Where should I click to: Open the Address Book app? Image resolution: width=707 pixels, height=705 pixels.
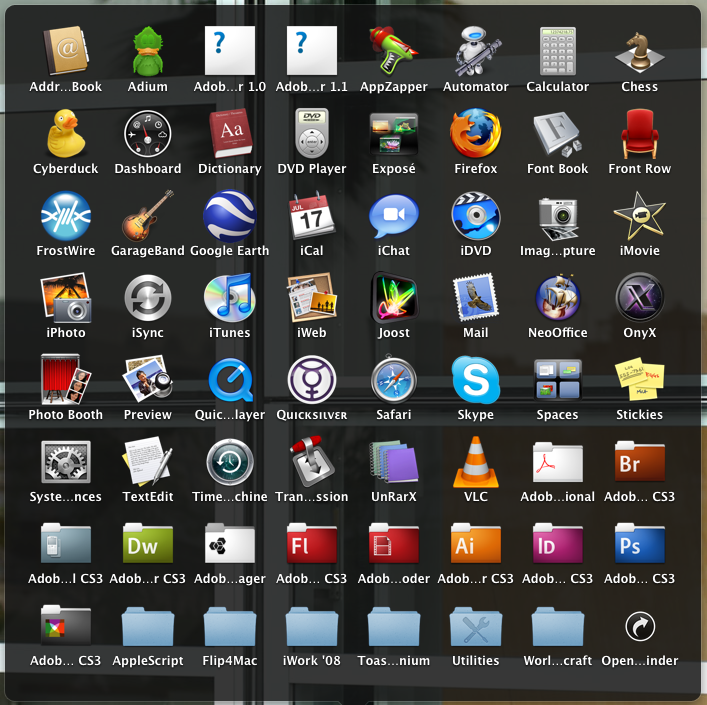(x=66, y=50)
